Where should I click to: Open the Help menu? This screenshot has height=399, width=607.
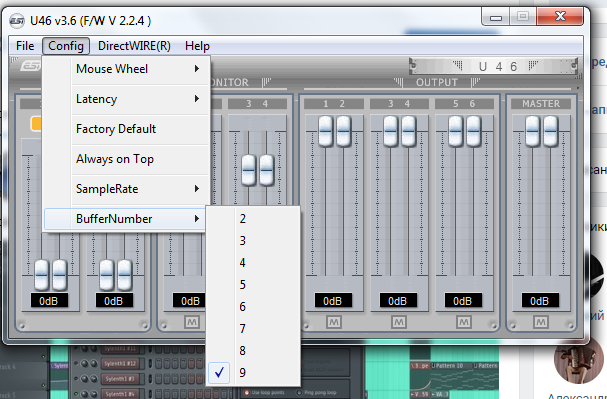point(197,46)
